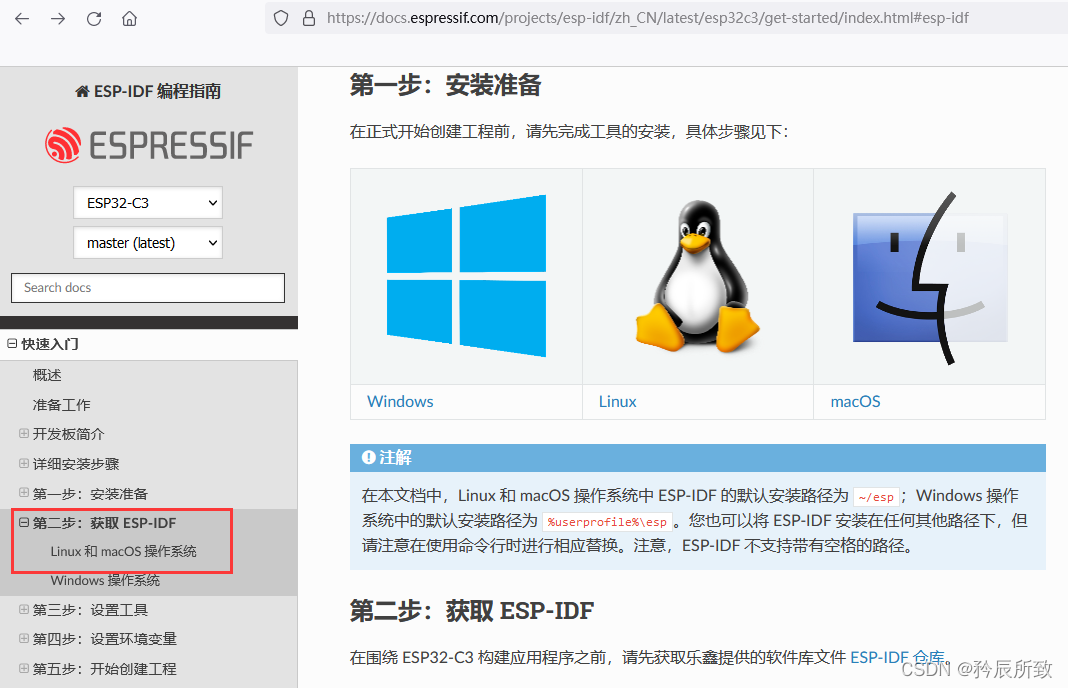Image resolution: width=1068 pixels, height=688 pixels.
Task: Expand 第五步：开始创建工程 tree node
Action: tap(24, 668)
